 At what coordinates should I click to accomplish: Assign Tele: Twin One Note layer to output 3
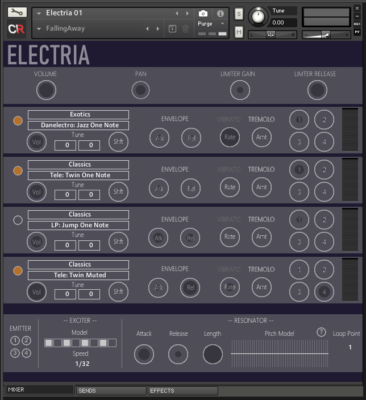click(x=299, y=192)
